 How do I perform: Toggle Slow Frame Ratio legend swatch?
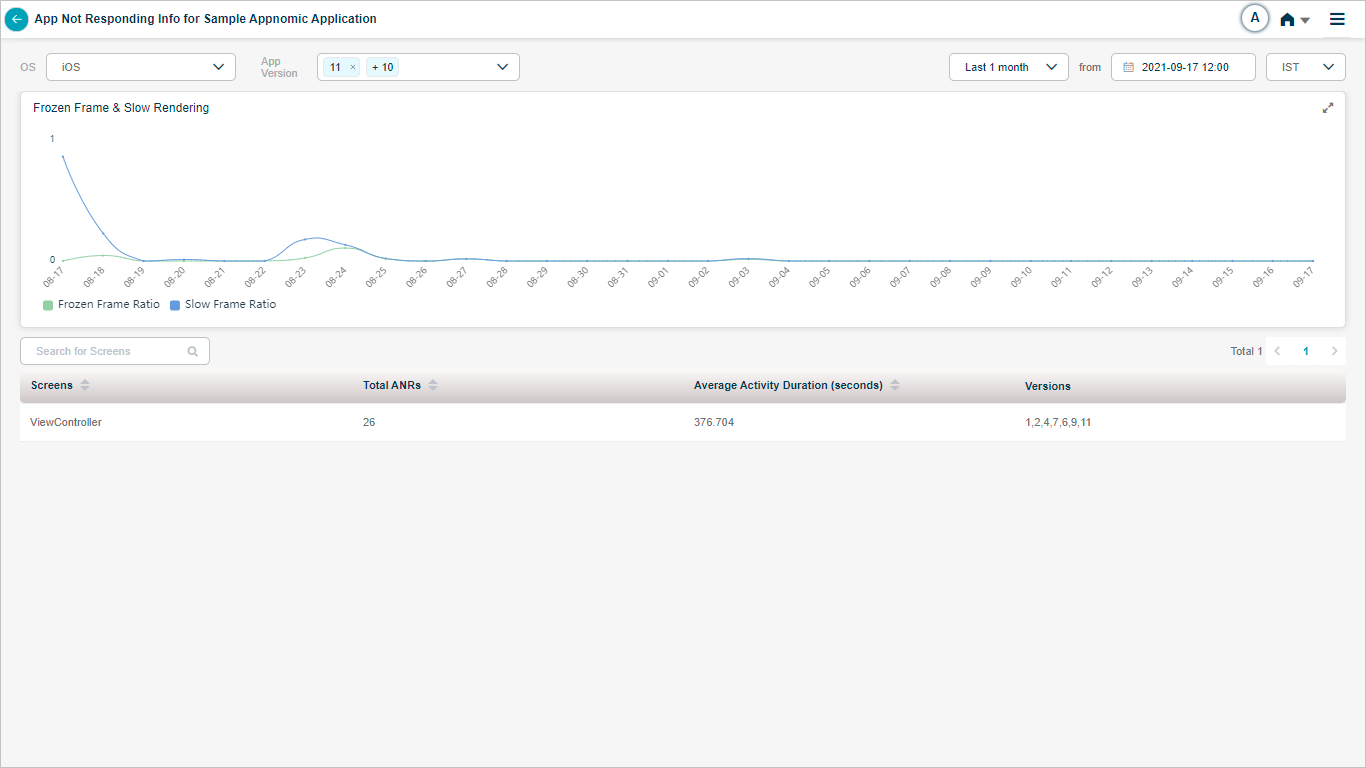(x=175, y=305)
